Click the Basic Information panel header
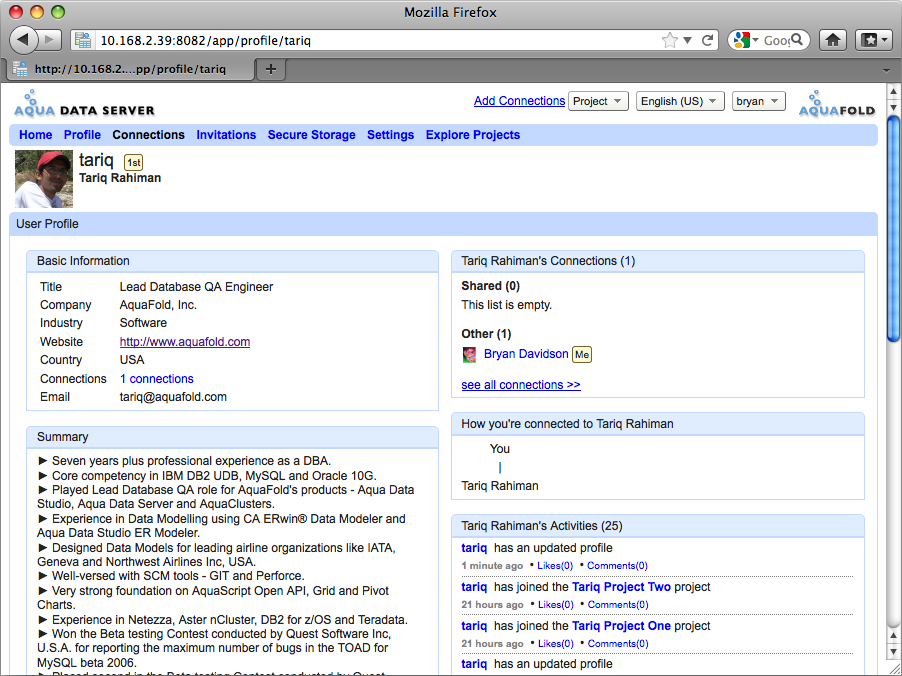Image resolution: width=902 pixels, height=676 pixels. [x=232, y=261]
